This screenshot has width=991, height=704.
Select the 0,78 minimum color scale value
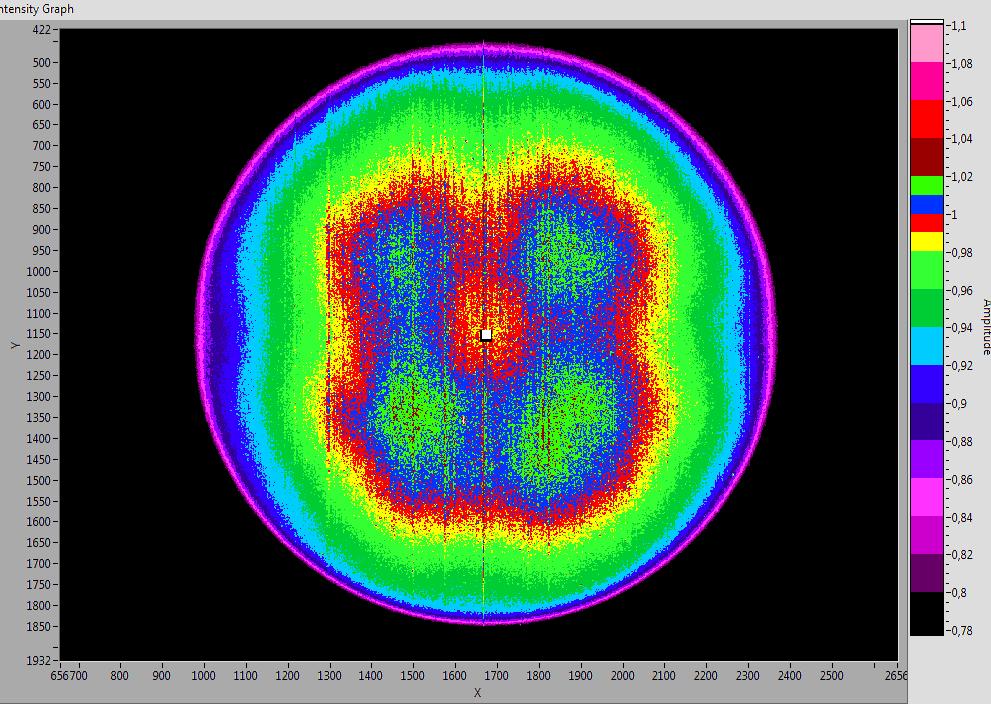[962, 631]
